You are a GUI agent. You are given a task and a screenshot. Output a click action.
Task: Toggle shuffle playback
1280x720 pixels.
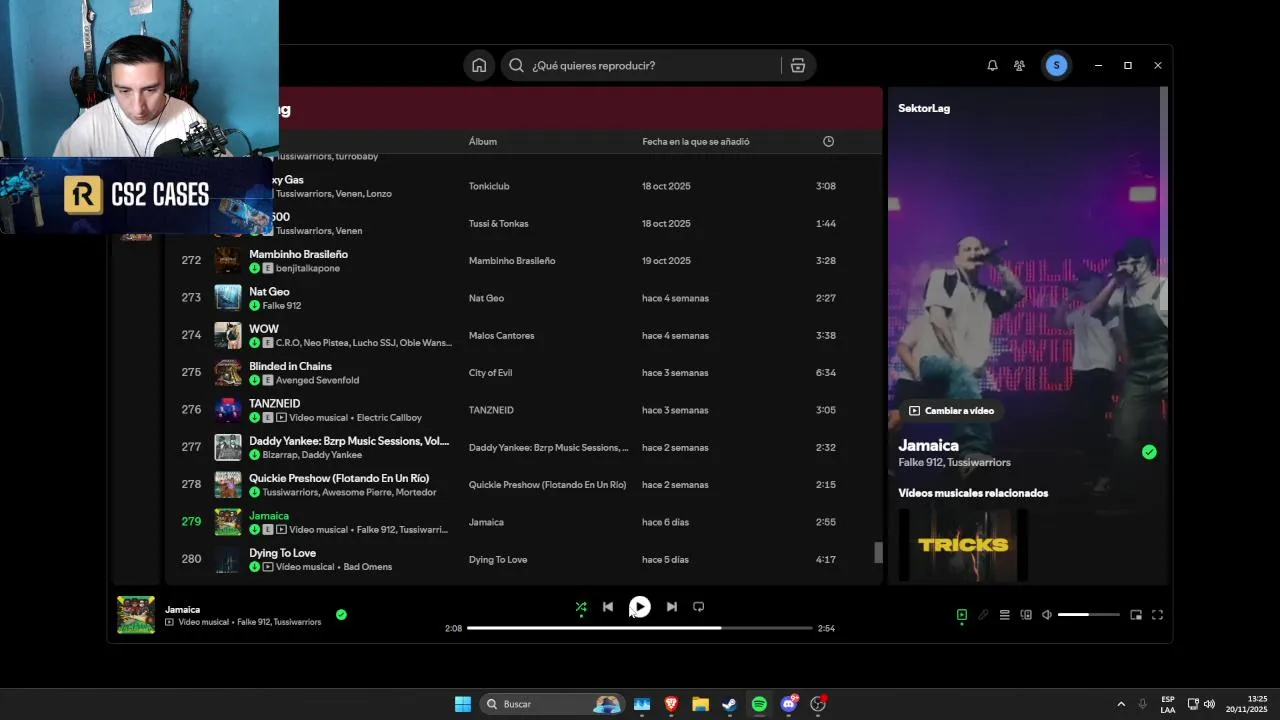coord(581,607)
